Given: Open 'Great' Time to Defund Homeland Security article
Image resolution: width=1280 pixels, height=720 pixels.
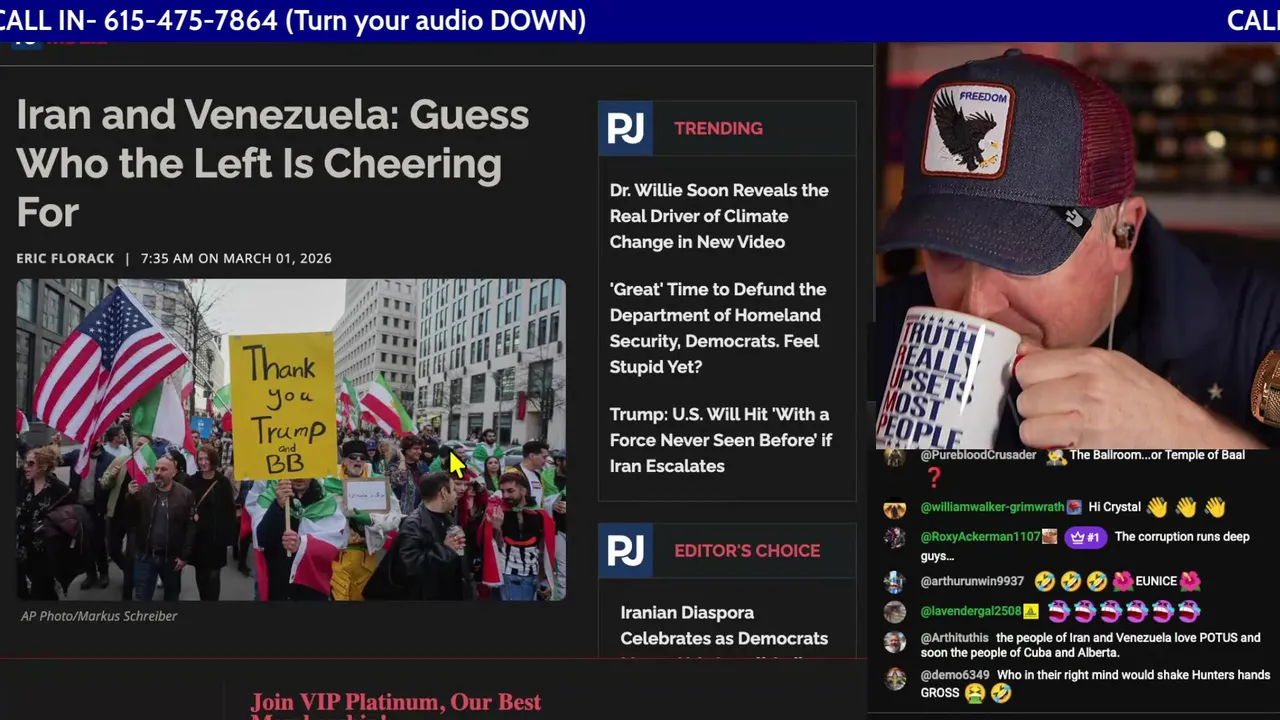Looking at the screenshot, I should pyautogui.click(x=718, y=328).
